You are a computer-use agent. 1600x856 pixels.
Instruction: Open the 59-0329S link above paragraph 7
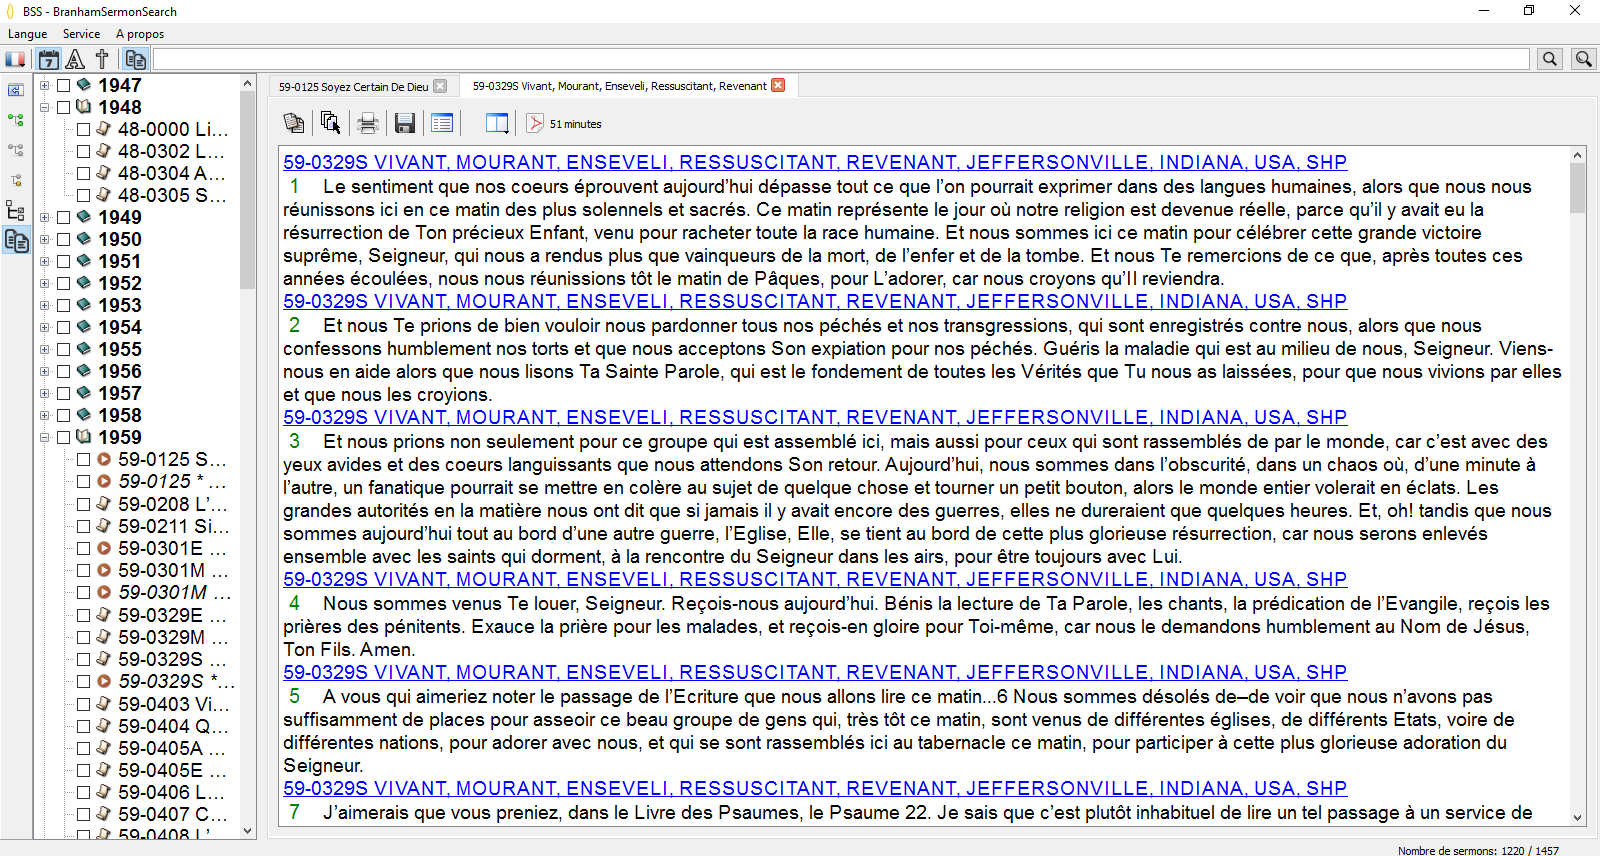815,788
